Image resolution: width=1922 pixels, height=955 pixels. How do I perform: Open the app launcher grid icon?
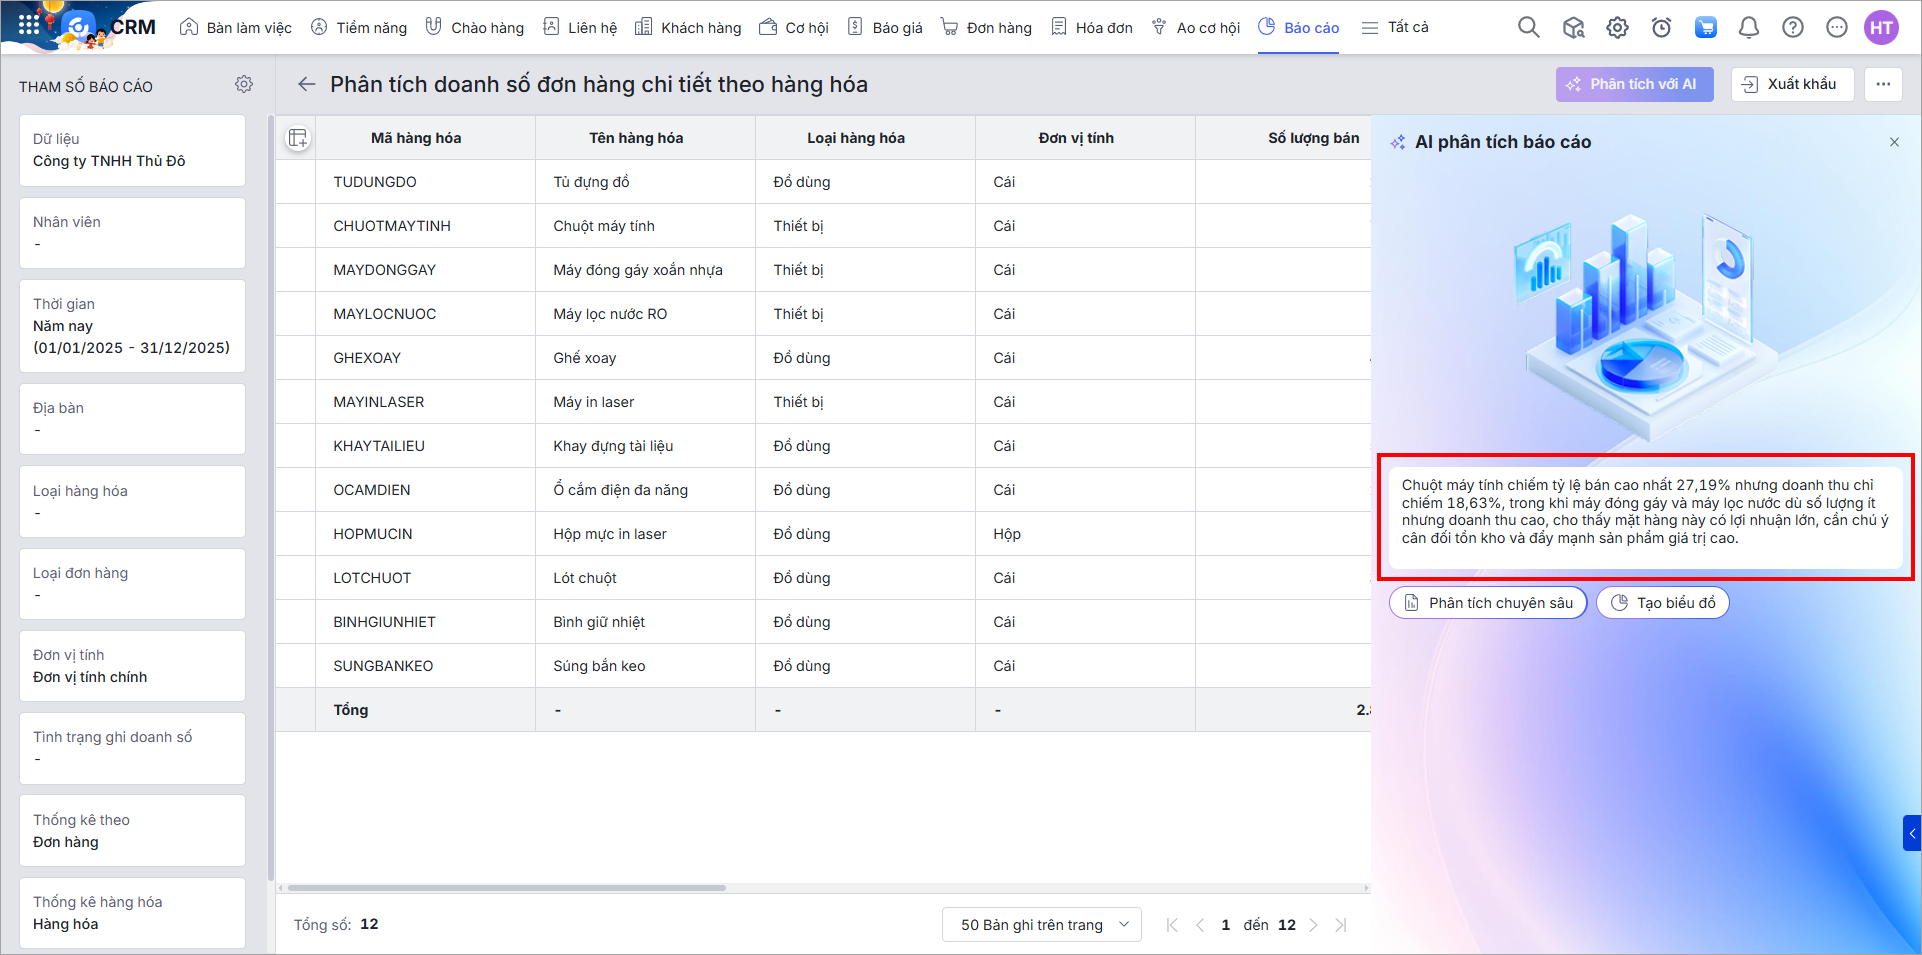point(29,26)
